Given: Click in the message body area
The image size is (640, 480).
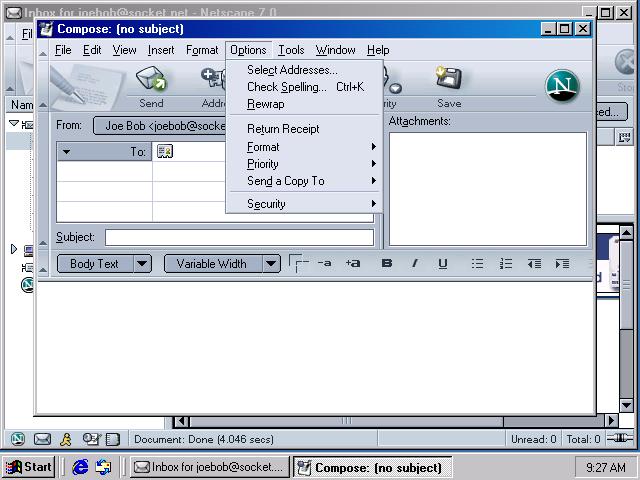Looking at the screenshot, I should click(315, 347).
